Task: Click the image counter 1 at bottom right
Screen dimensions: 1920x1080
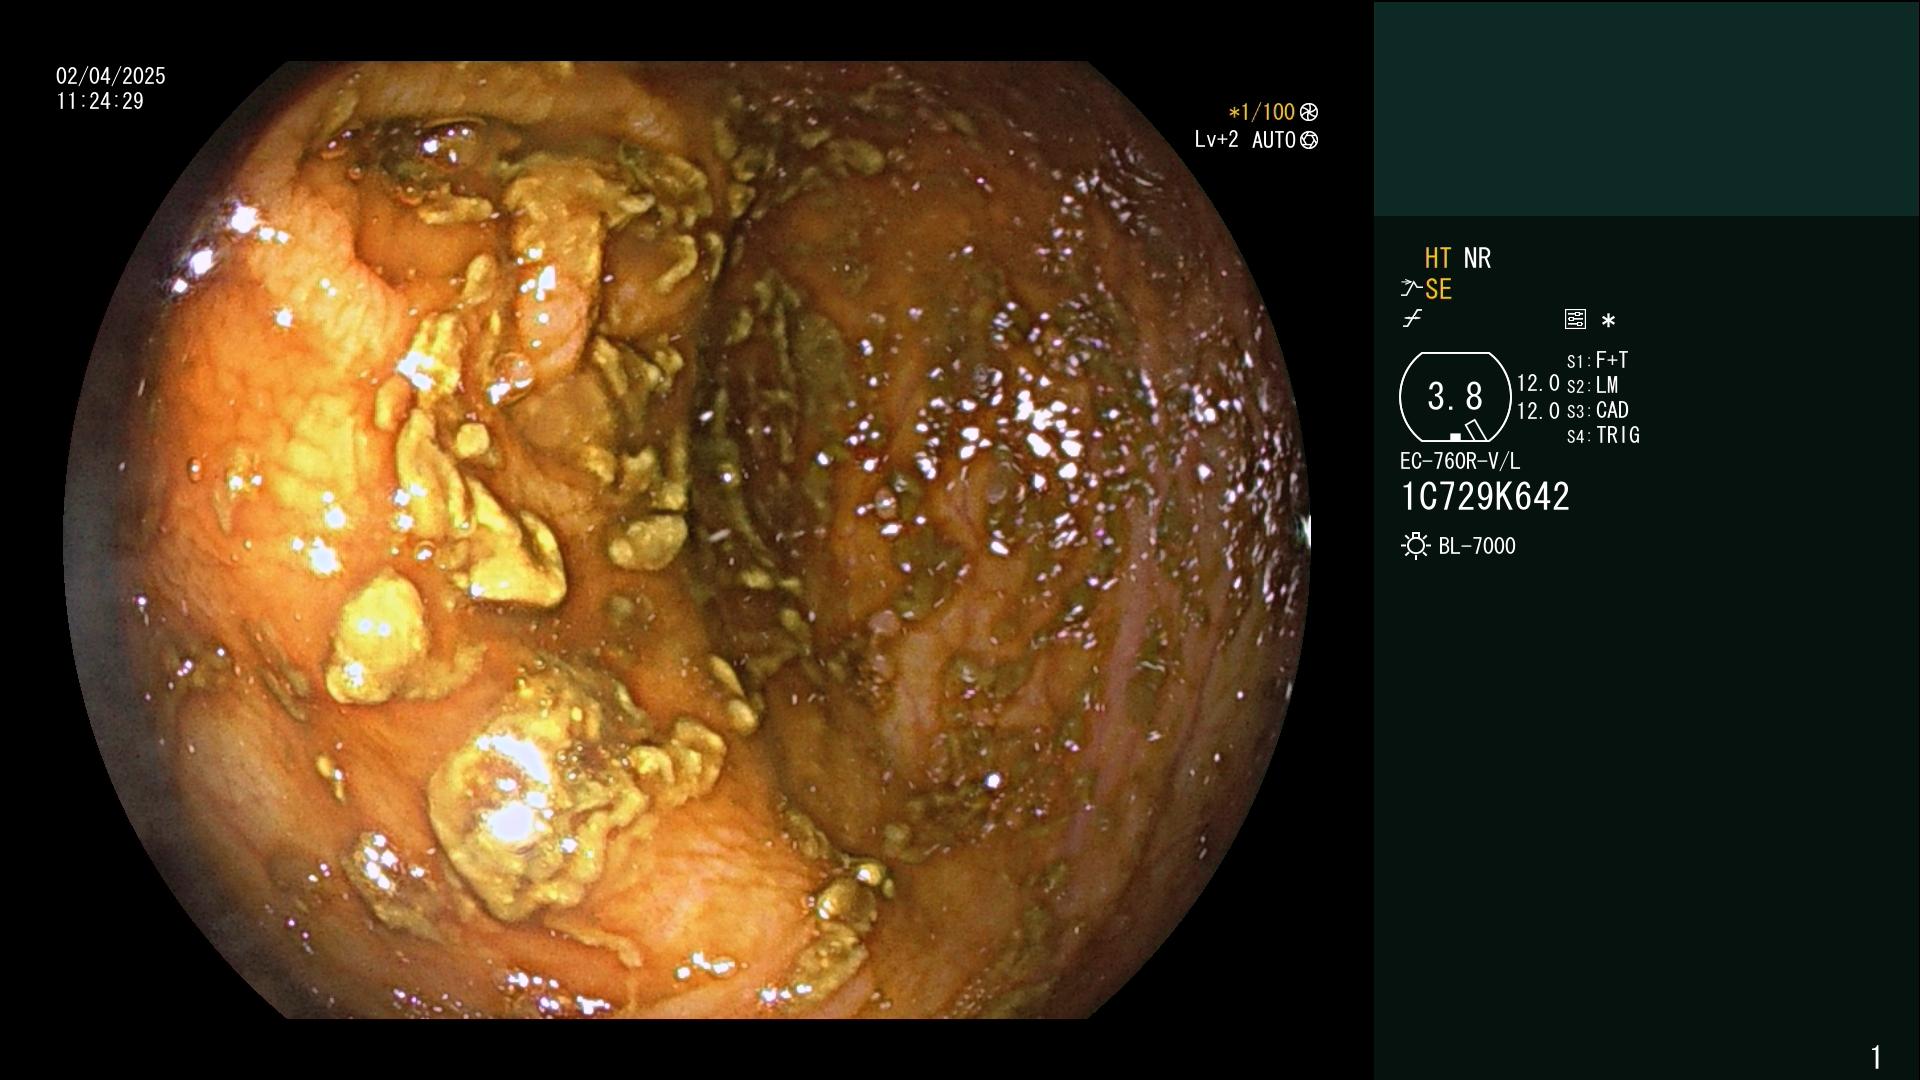Action: (1876, 1057)
